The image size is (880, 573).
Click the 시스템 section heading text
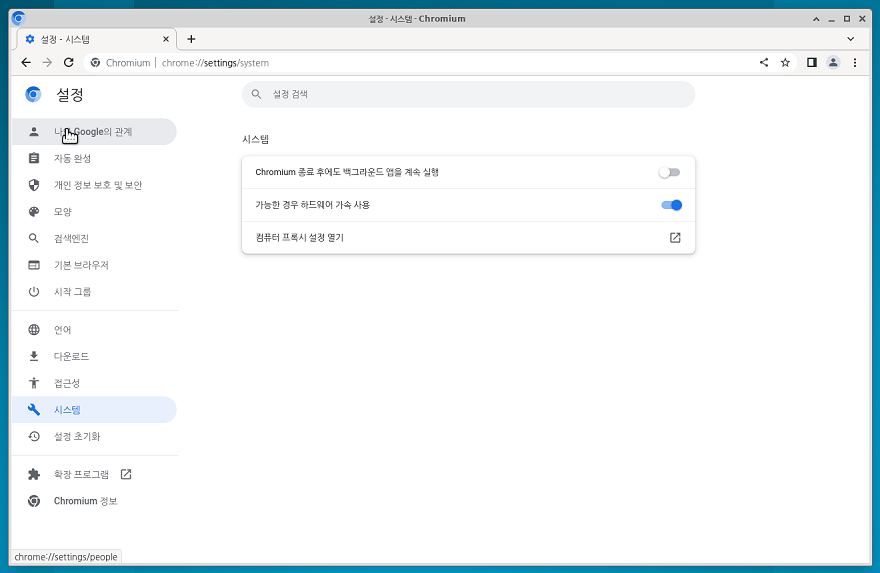pyautogui.click(x=255, y=139)
